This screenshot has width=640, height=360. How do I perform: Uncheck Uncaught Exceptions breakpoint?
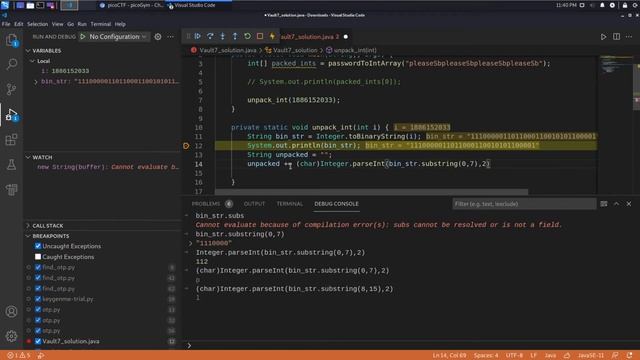[38, 246]
